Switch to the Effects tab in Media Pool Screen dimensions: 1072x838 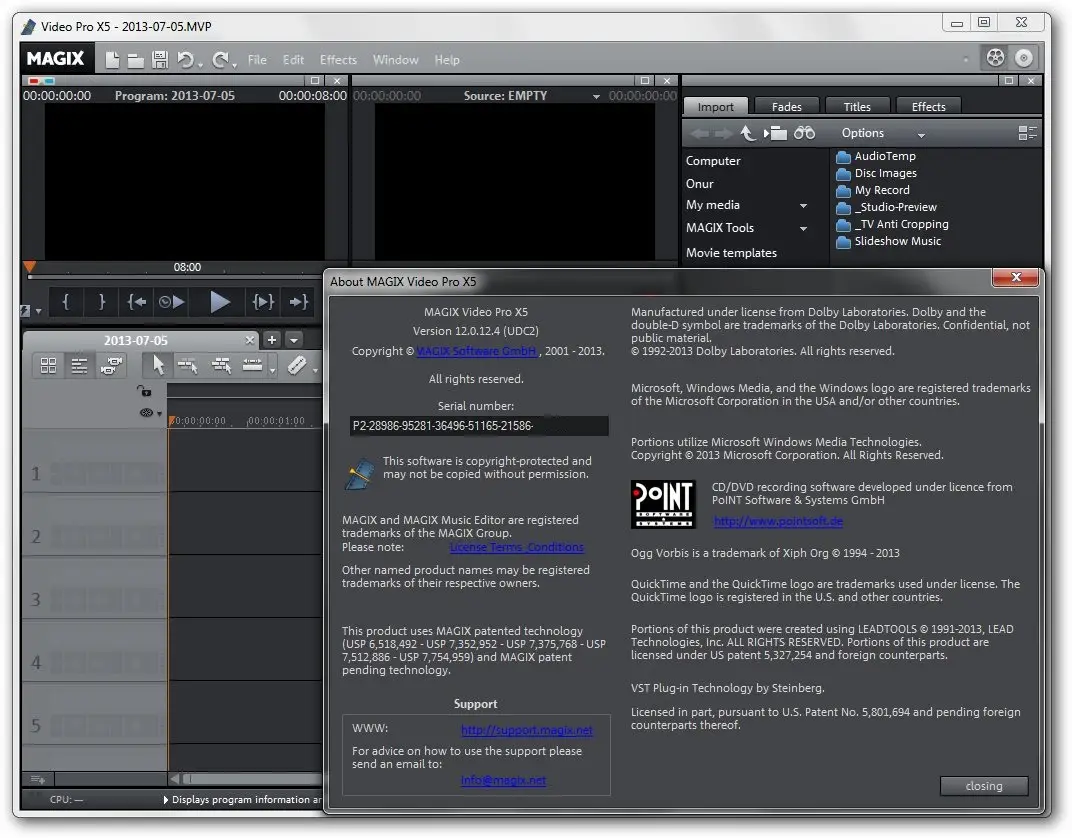coord(928,107)
